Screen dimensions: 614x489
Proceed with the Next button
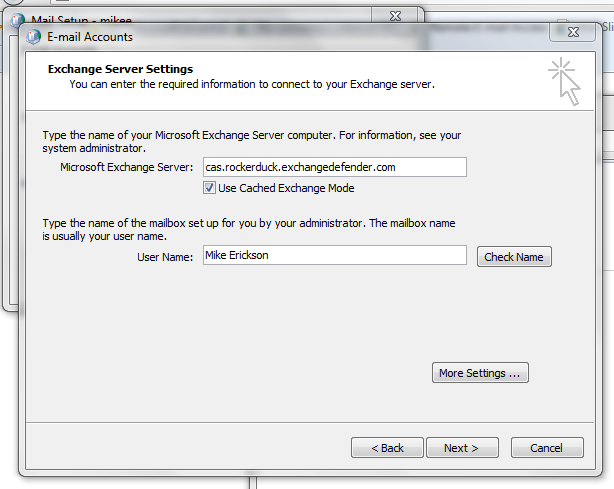[462, 447]
